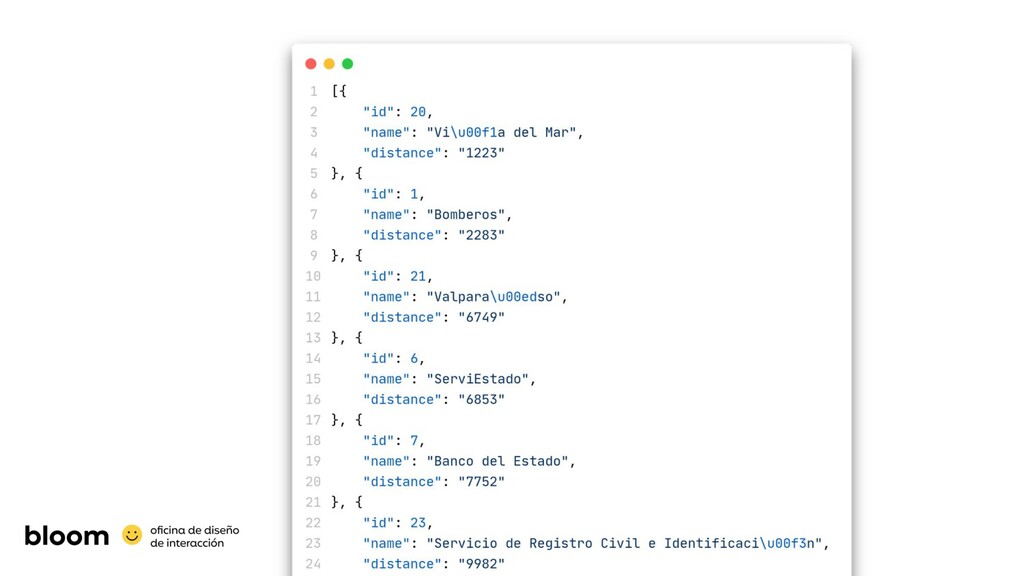Select the "Valpara\u00edso" name string
The image size is (1024, 576).
click(x=494, y=297)
